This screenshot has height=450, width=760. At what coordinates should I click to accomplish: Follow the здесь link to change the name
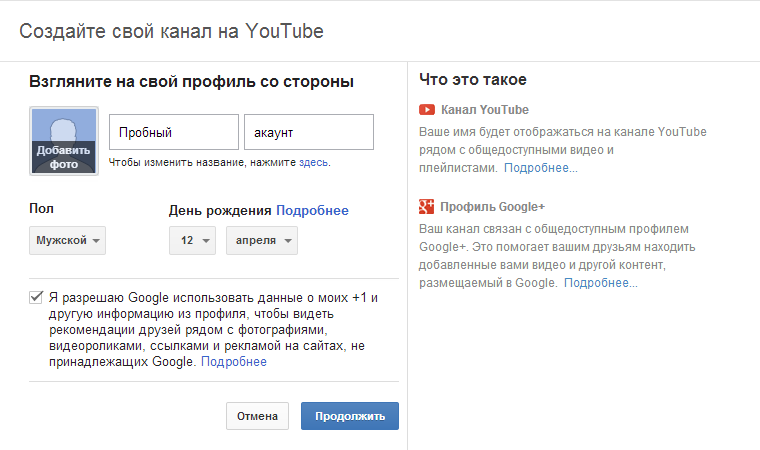[314, 162]
